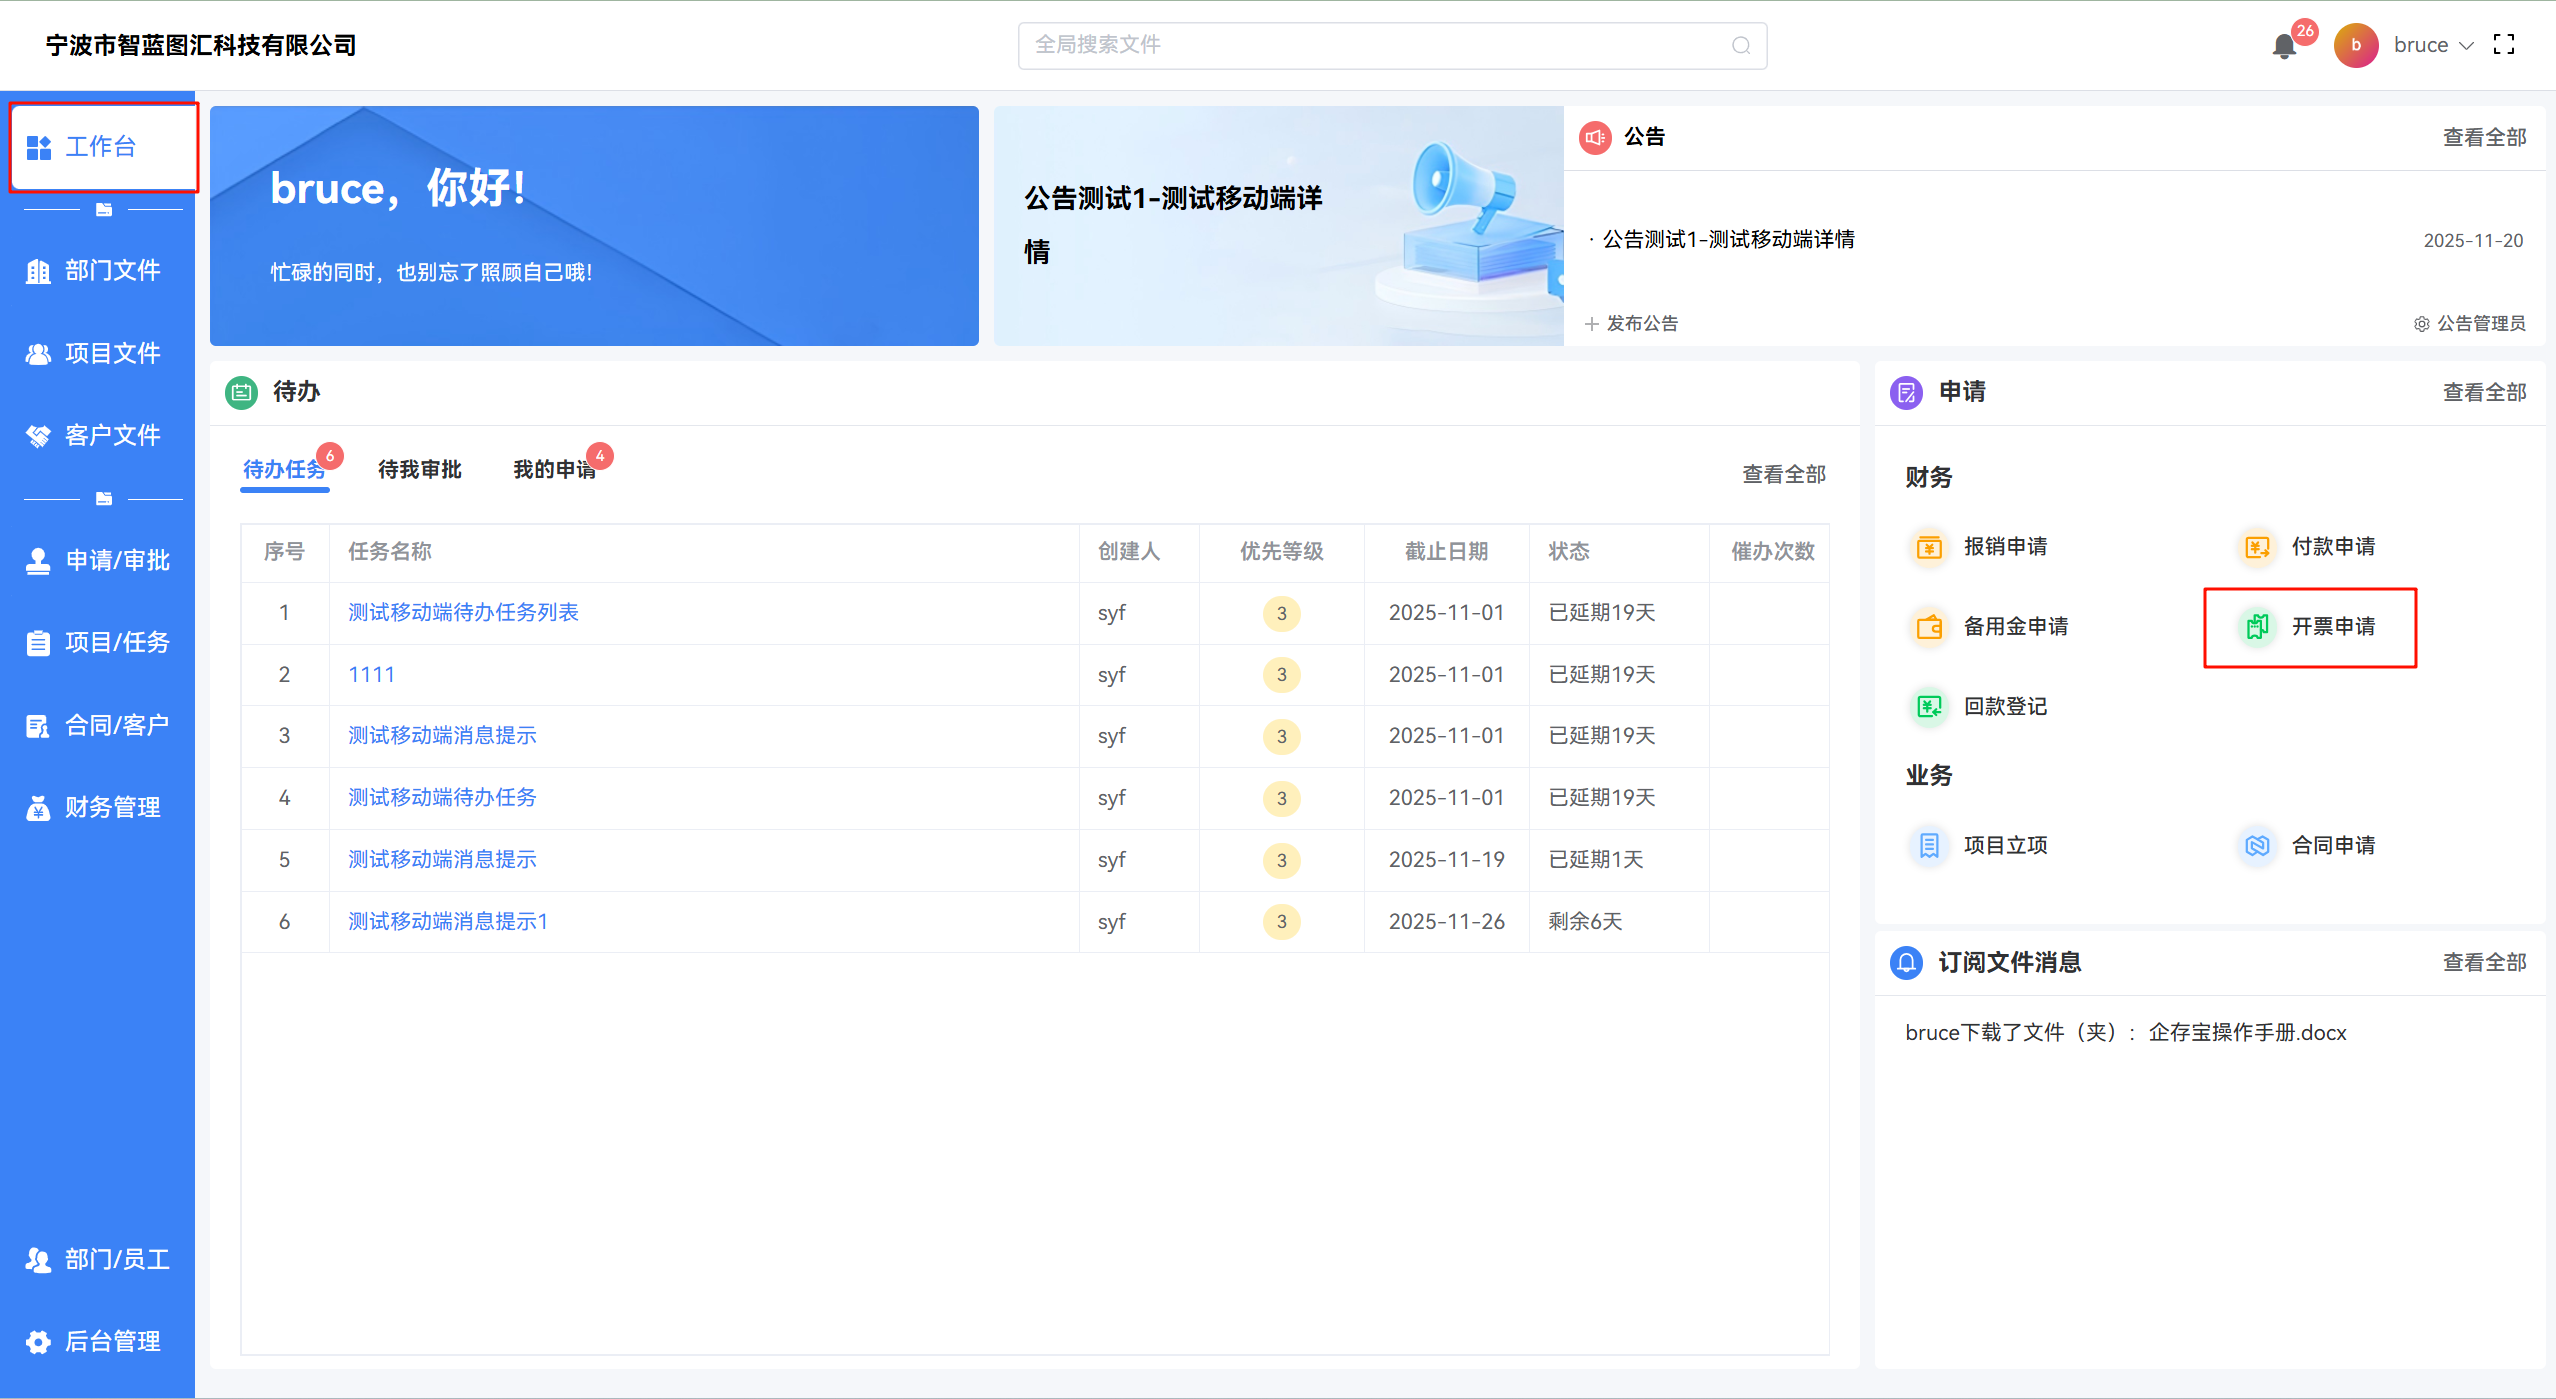Image resolution: width=2556 pixels, height=1399 pixels.
Task: Open 报销申请 application icon
Action: [x=1929, y=547]
